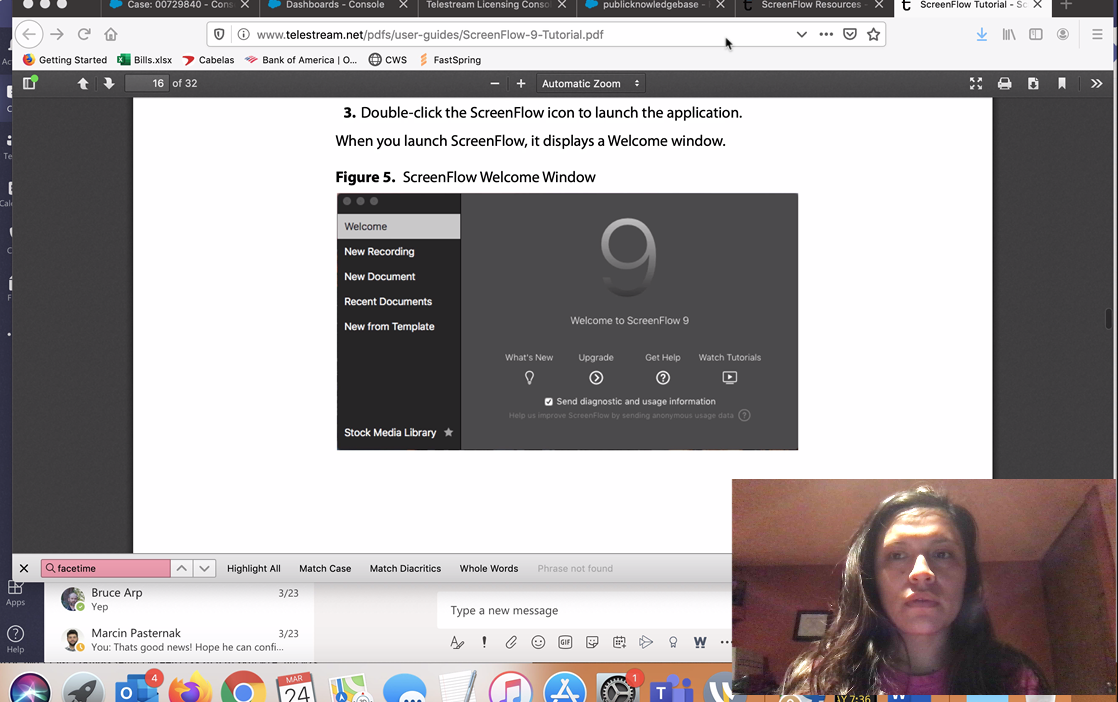The image size is (1118, 702).
Task: Open Teams emoji picker
Action: click(538, 642)
